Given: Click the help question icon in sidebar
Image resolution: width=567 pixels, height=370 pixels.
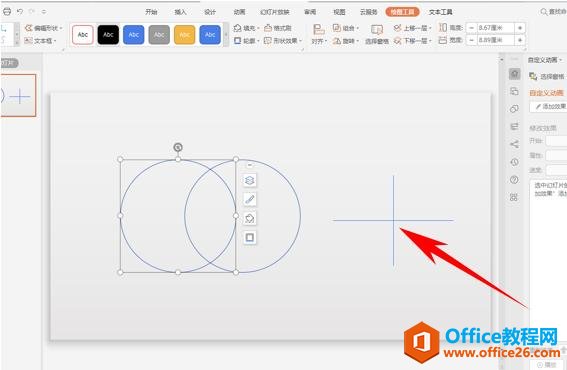Looking at the screenshot, I should pyautogui.click(x=514, y=179).
